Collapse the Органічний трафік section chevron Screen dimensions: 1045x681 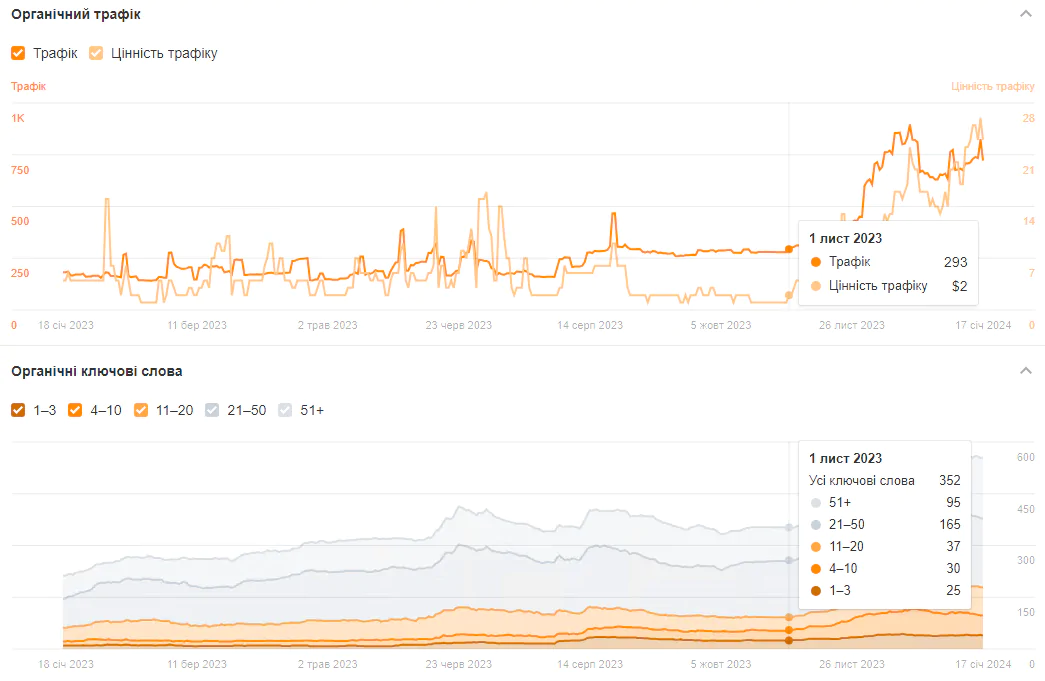(1025, 14)
